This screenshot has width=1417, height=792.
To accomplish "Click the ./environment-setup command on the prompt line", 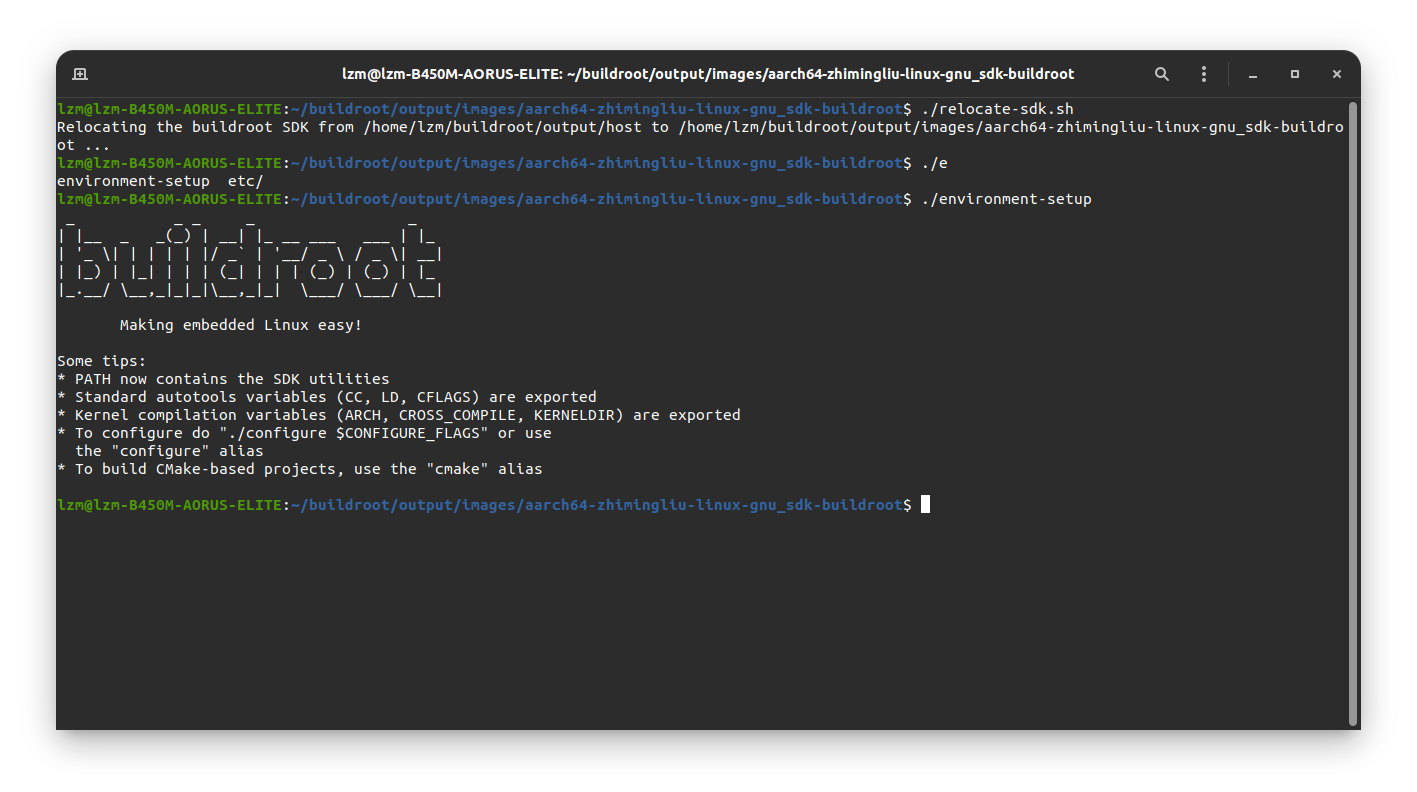I will pyautogui.click(x=1006, y=200).
